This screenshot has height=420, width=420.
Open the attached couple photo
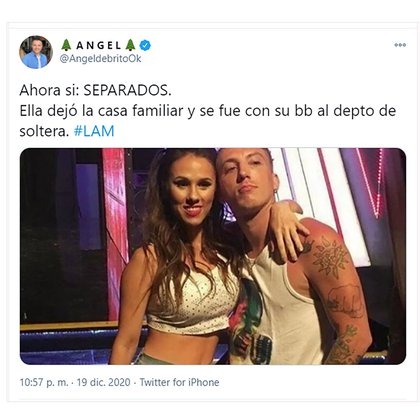(x=213, y=256)
